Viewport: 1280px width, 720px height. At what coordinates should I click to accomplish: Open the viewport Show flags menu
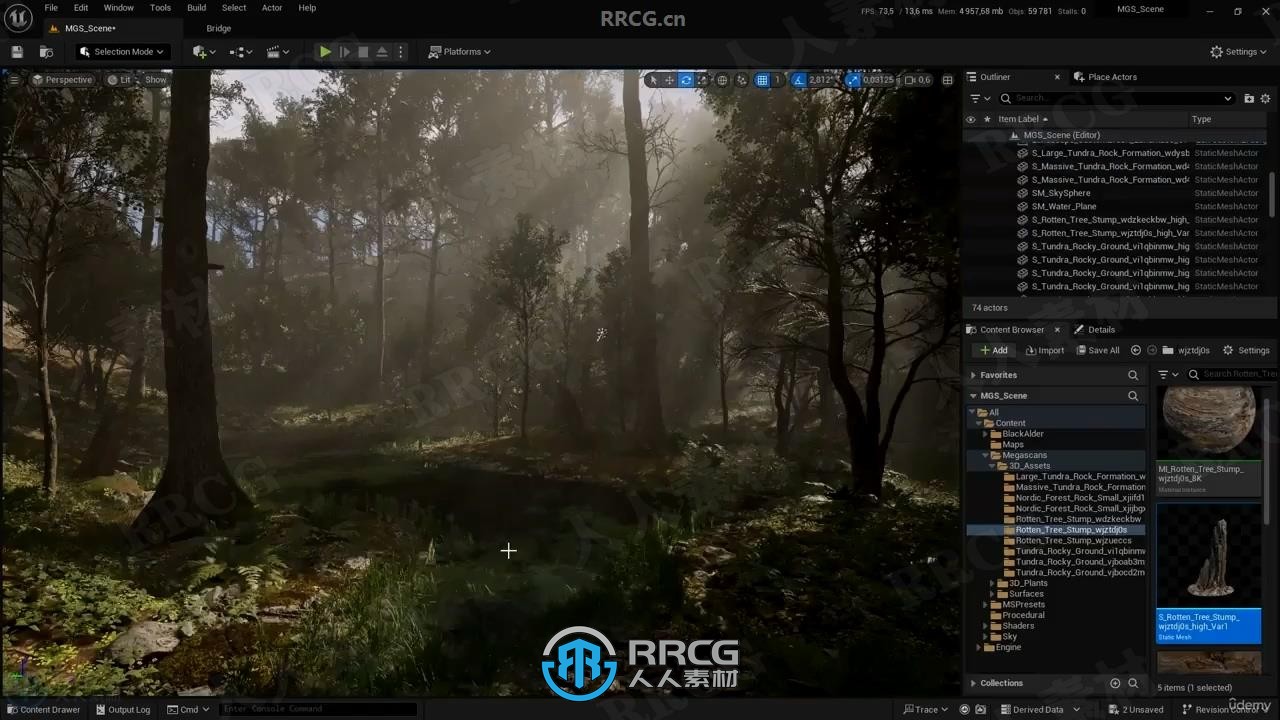[156, 80]
